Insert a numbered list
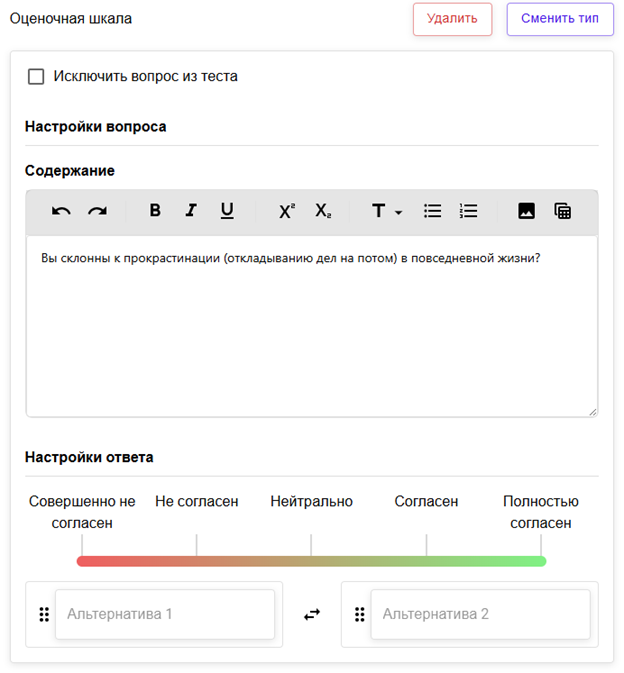Viewport: 624px width, 673px height. 468,211
